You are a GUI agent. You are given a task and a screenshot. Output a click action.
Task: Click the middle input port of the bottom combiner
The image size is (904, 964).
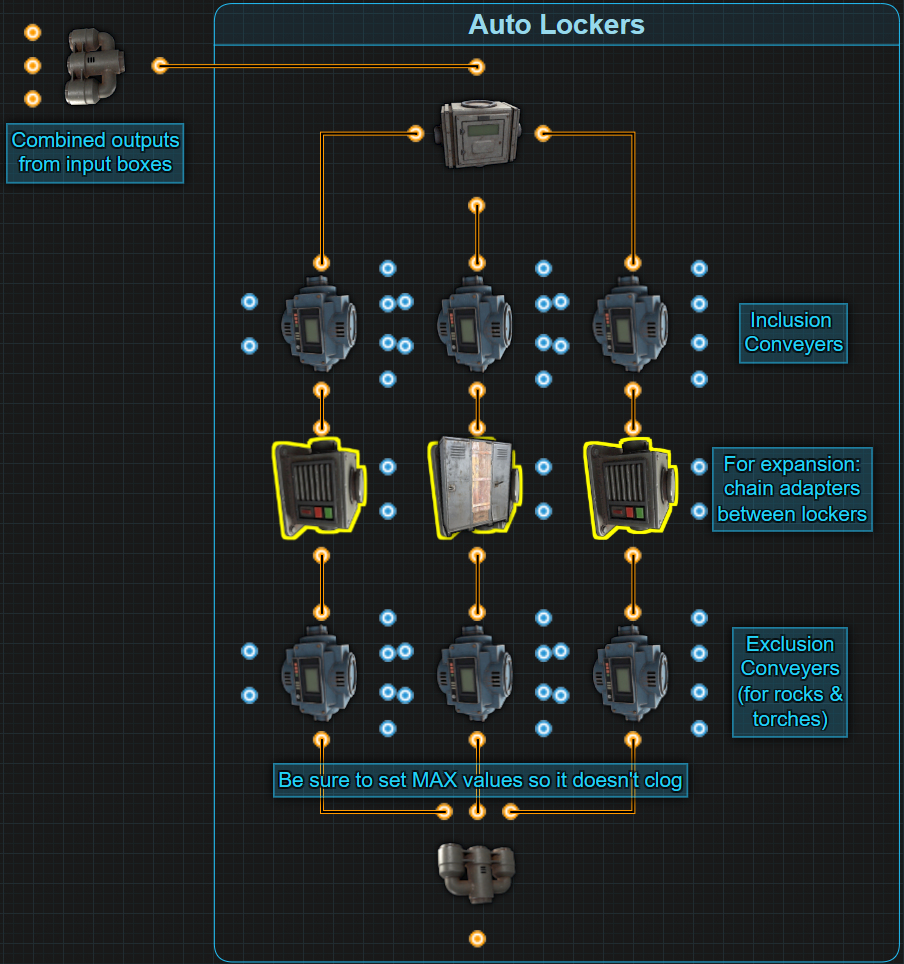(477, 812)
